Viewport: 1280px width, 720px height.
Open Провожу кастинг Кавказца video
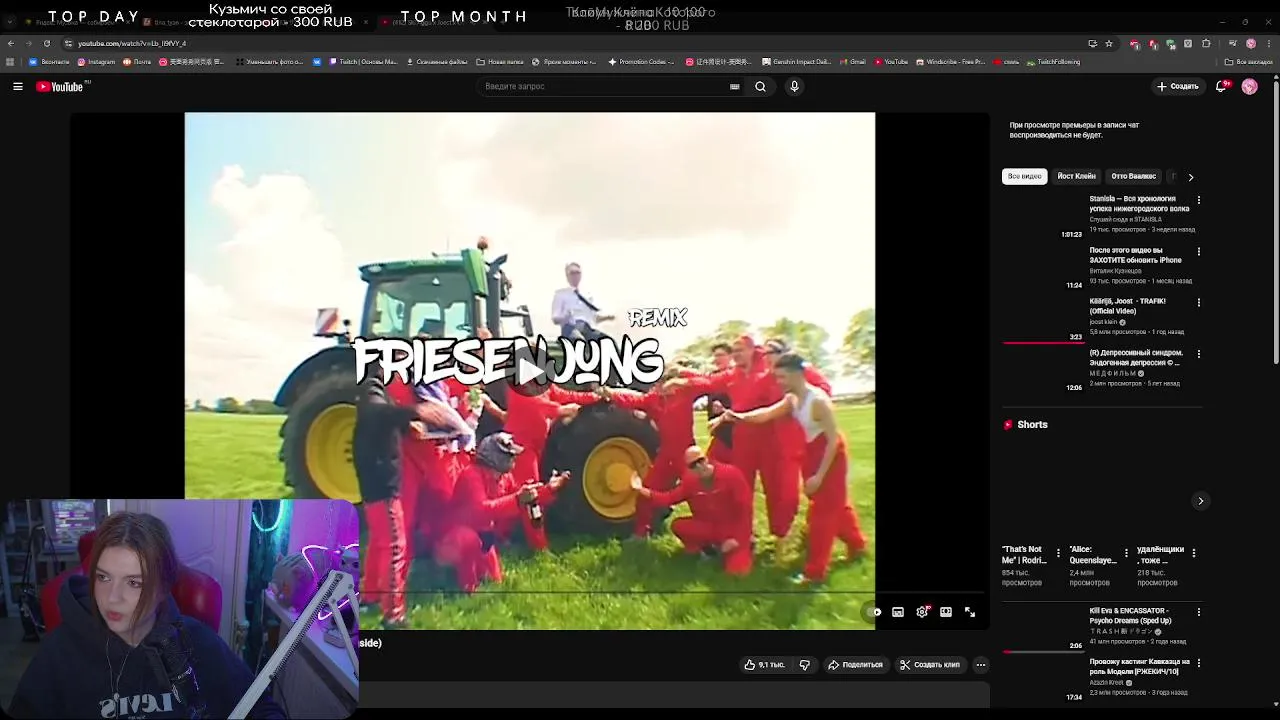(x=1139, y=667)
